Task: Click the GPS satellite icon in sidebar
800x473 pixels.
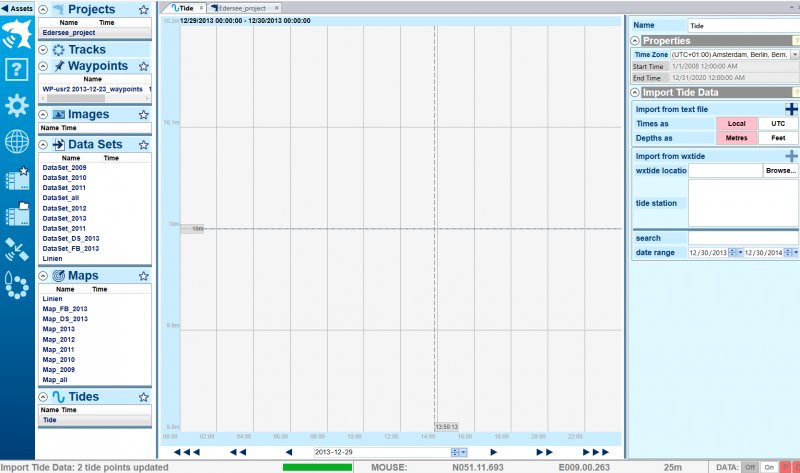Action: [16, 249]
